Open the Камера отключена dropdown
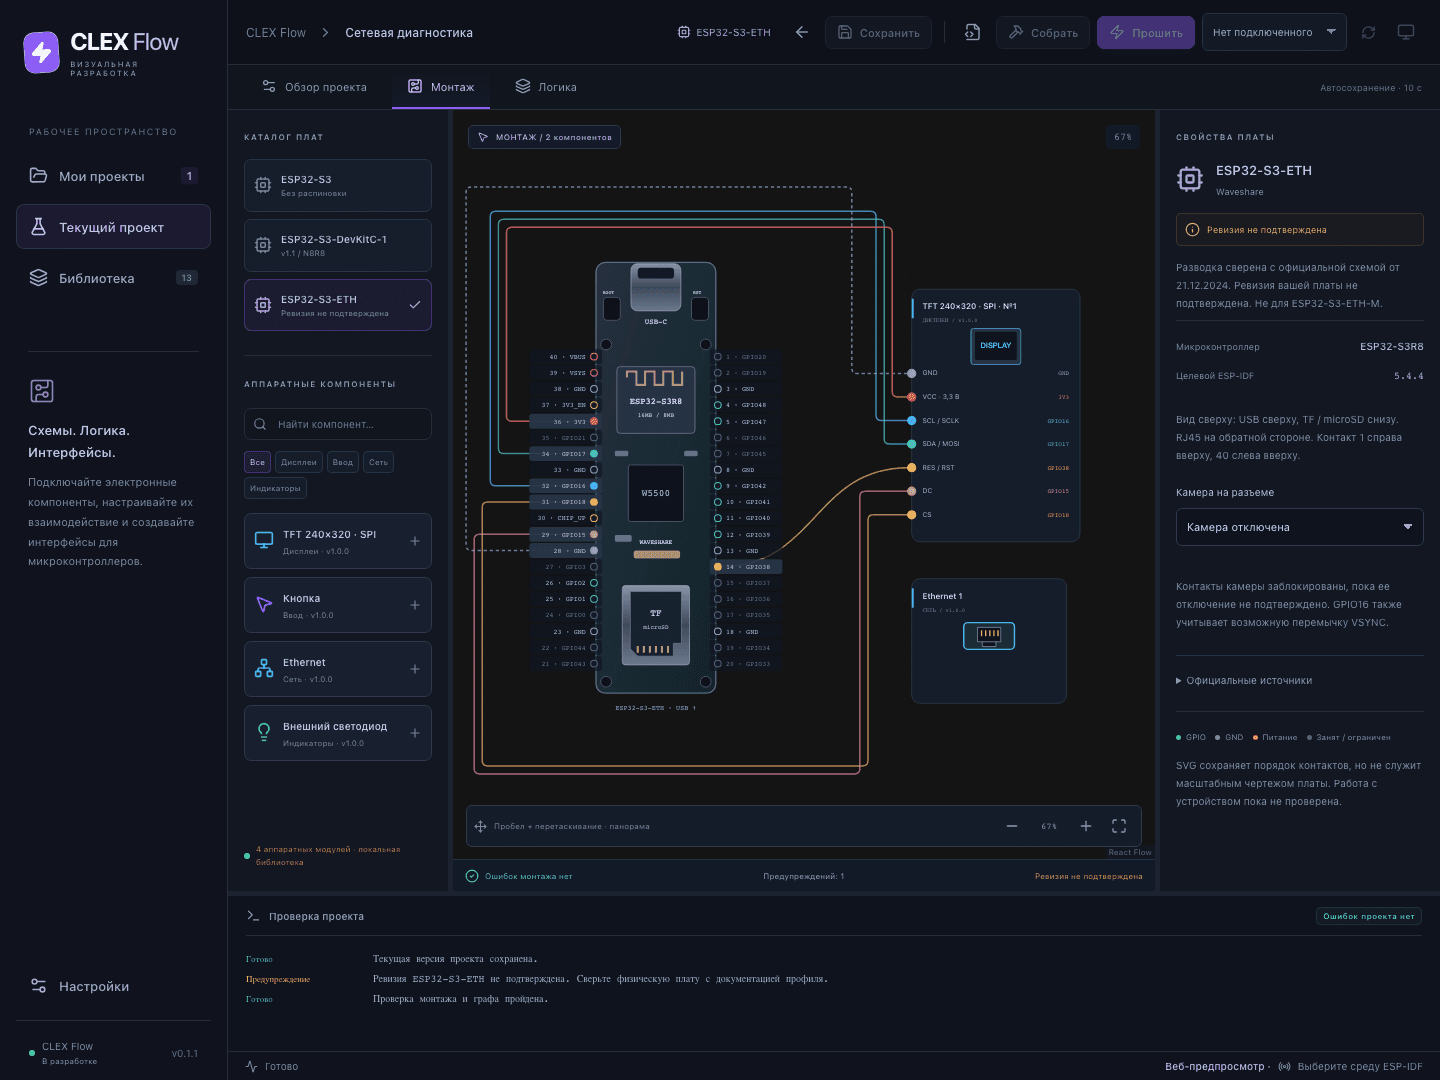Screen dimensions: 1440x1080 pos(1299,527)
